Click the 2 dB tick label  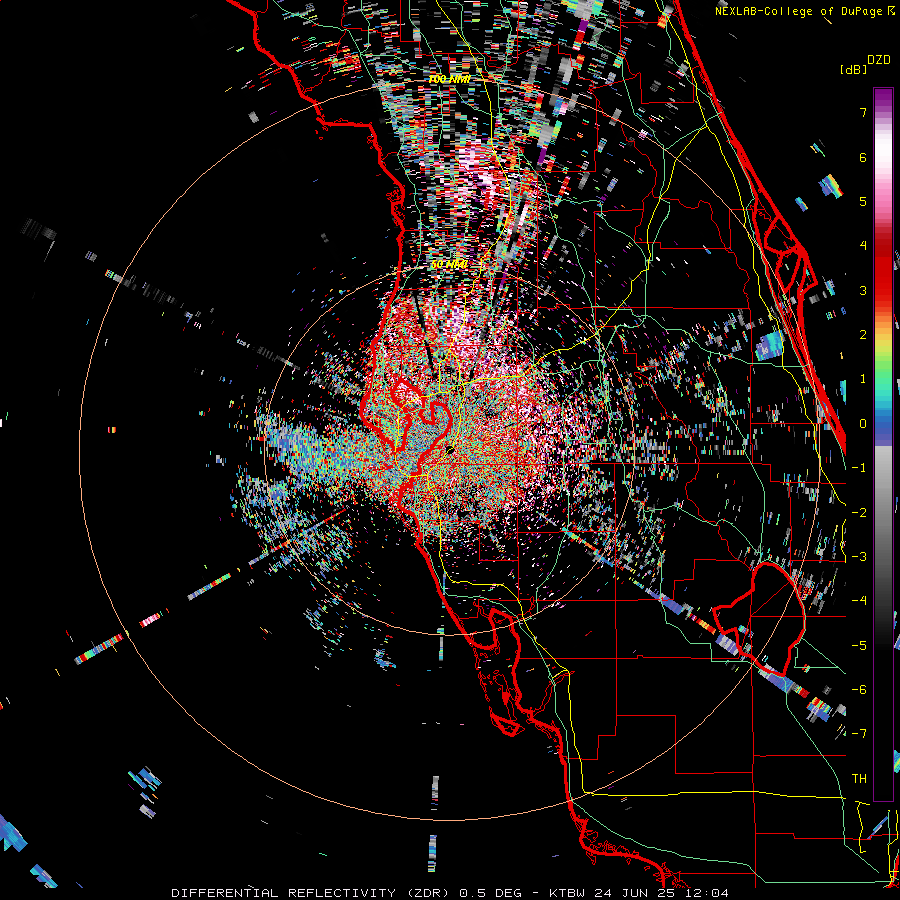pyautogui.click(x=863, y=335)
